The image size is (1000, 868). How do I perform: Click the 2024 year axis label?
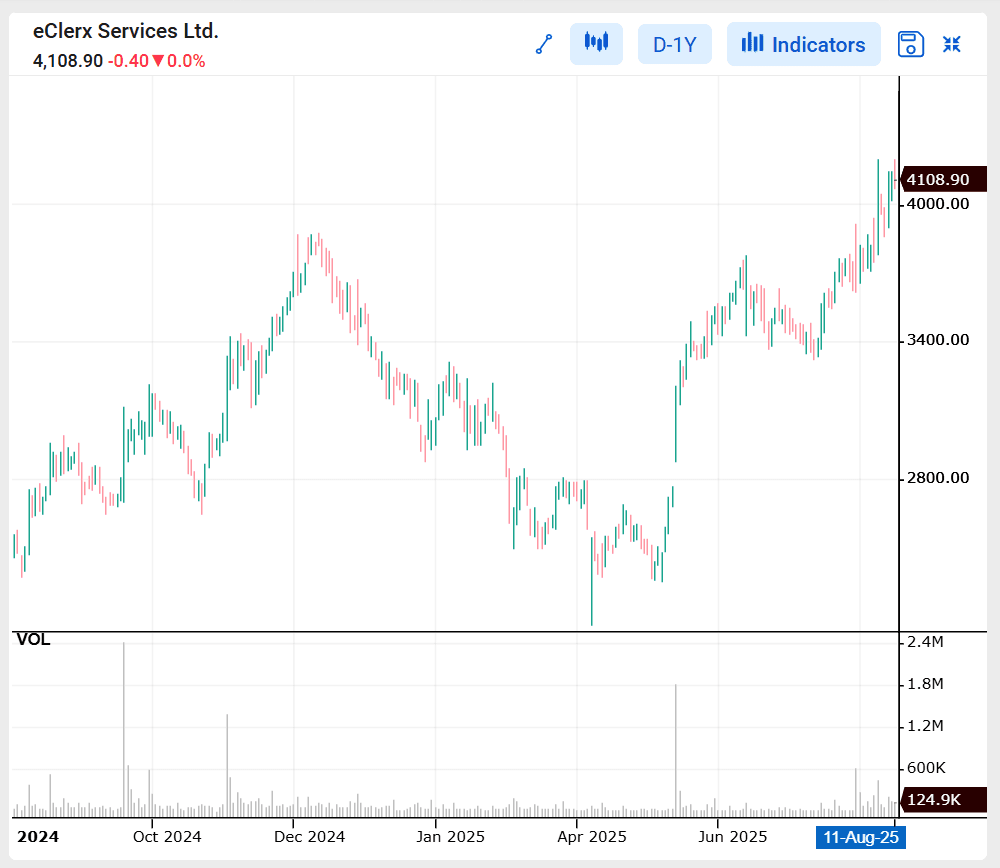point(38,837)
